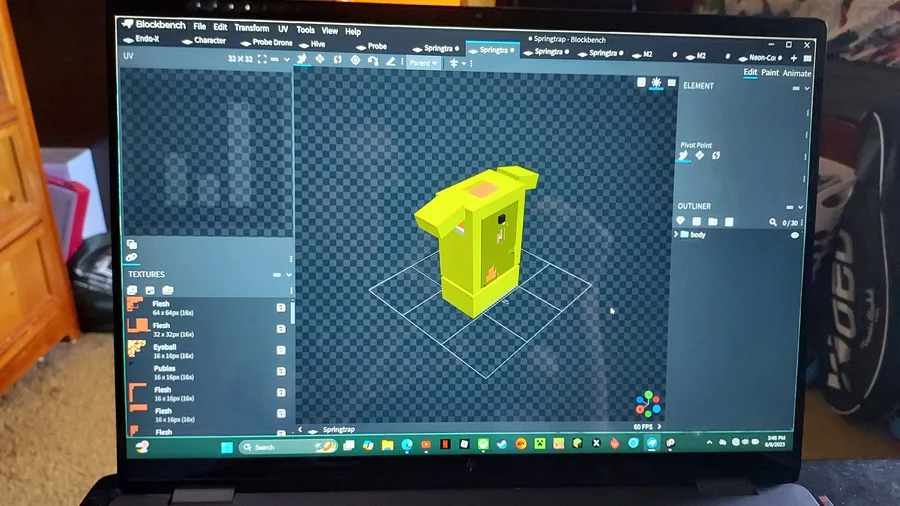Click the left arrow beside Springtrap breadcrumb
This screenshot has height=506, width=900.
tap(300, 429)
